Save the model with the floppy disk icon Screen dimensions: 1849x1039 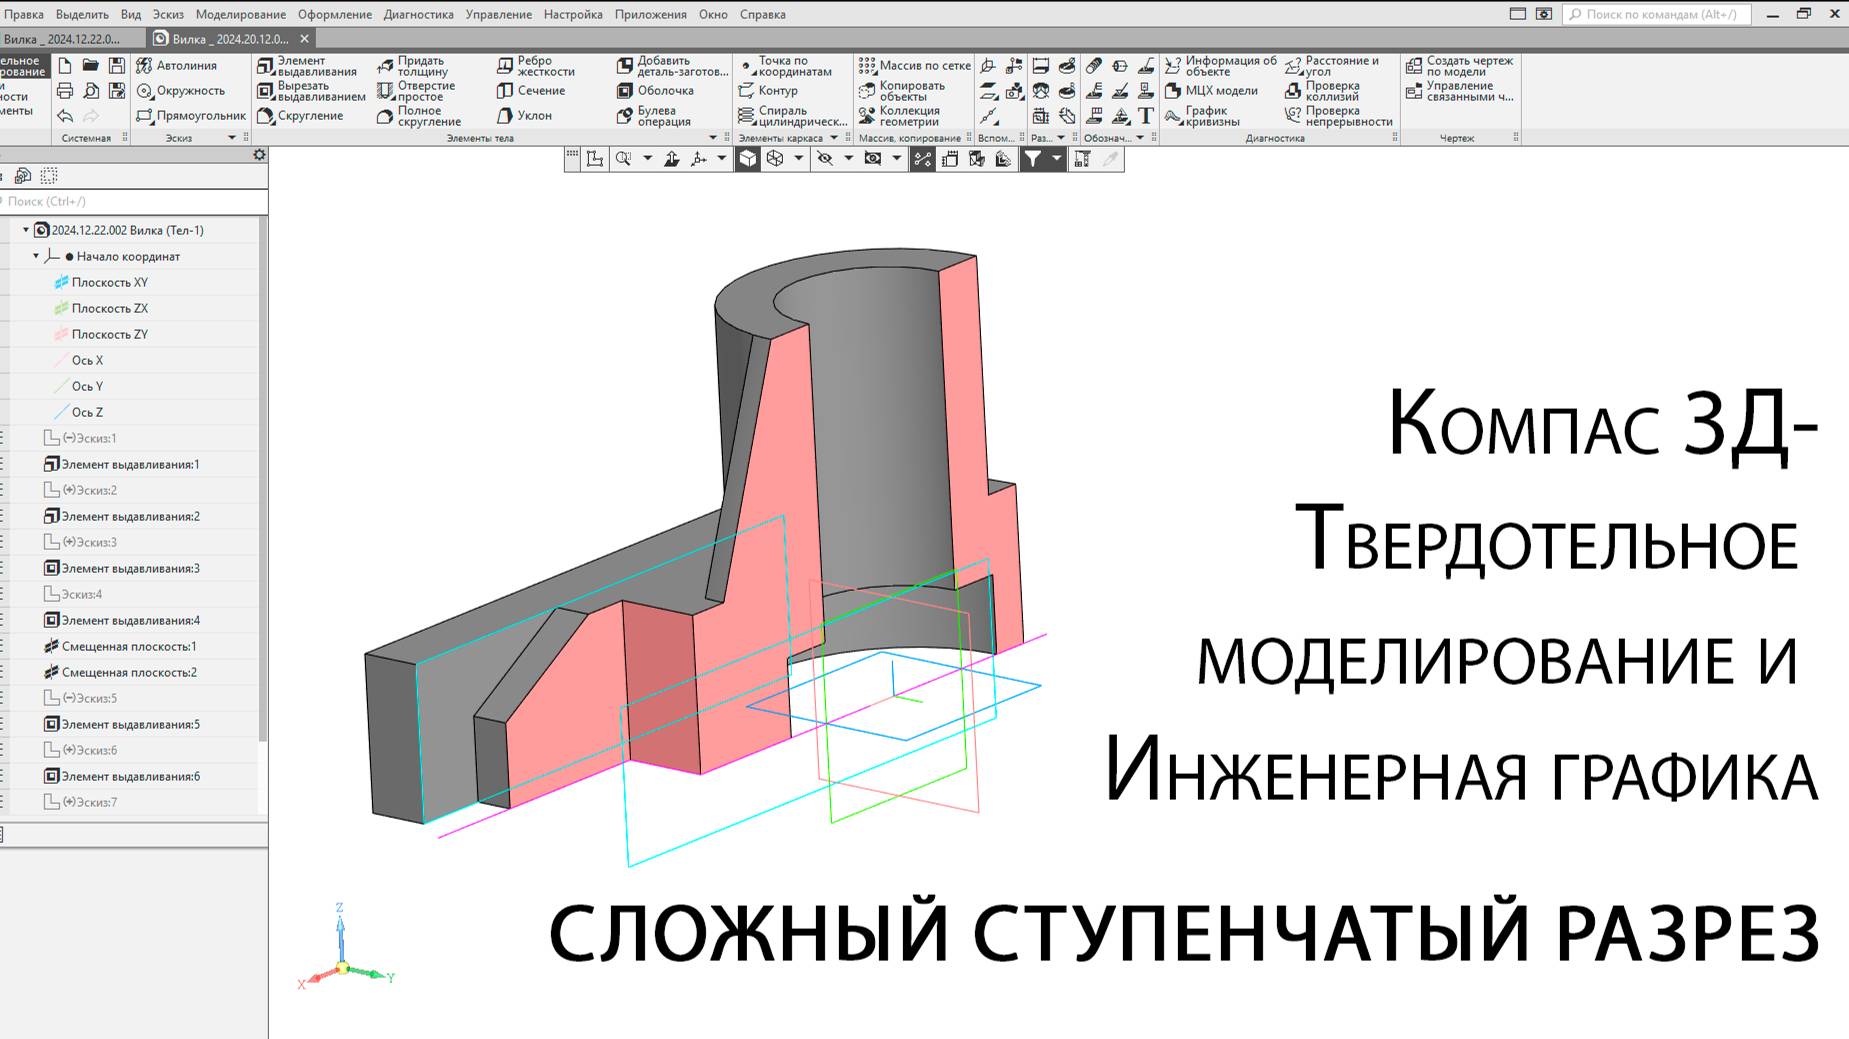[x=117, y=66]
